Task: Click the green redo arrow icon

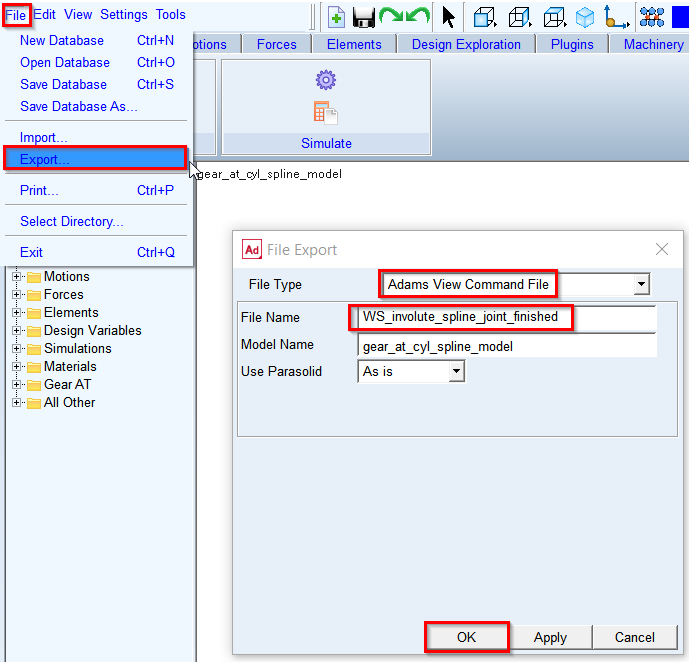Action: tap(392, 17)
